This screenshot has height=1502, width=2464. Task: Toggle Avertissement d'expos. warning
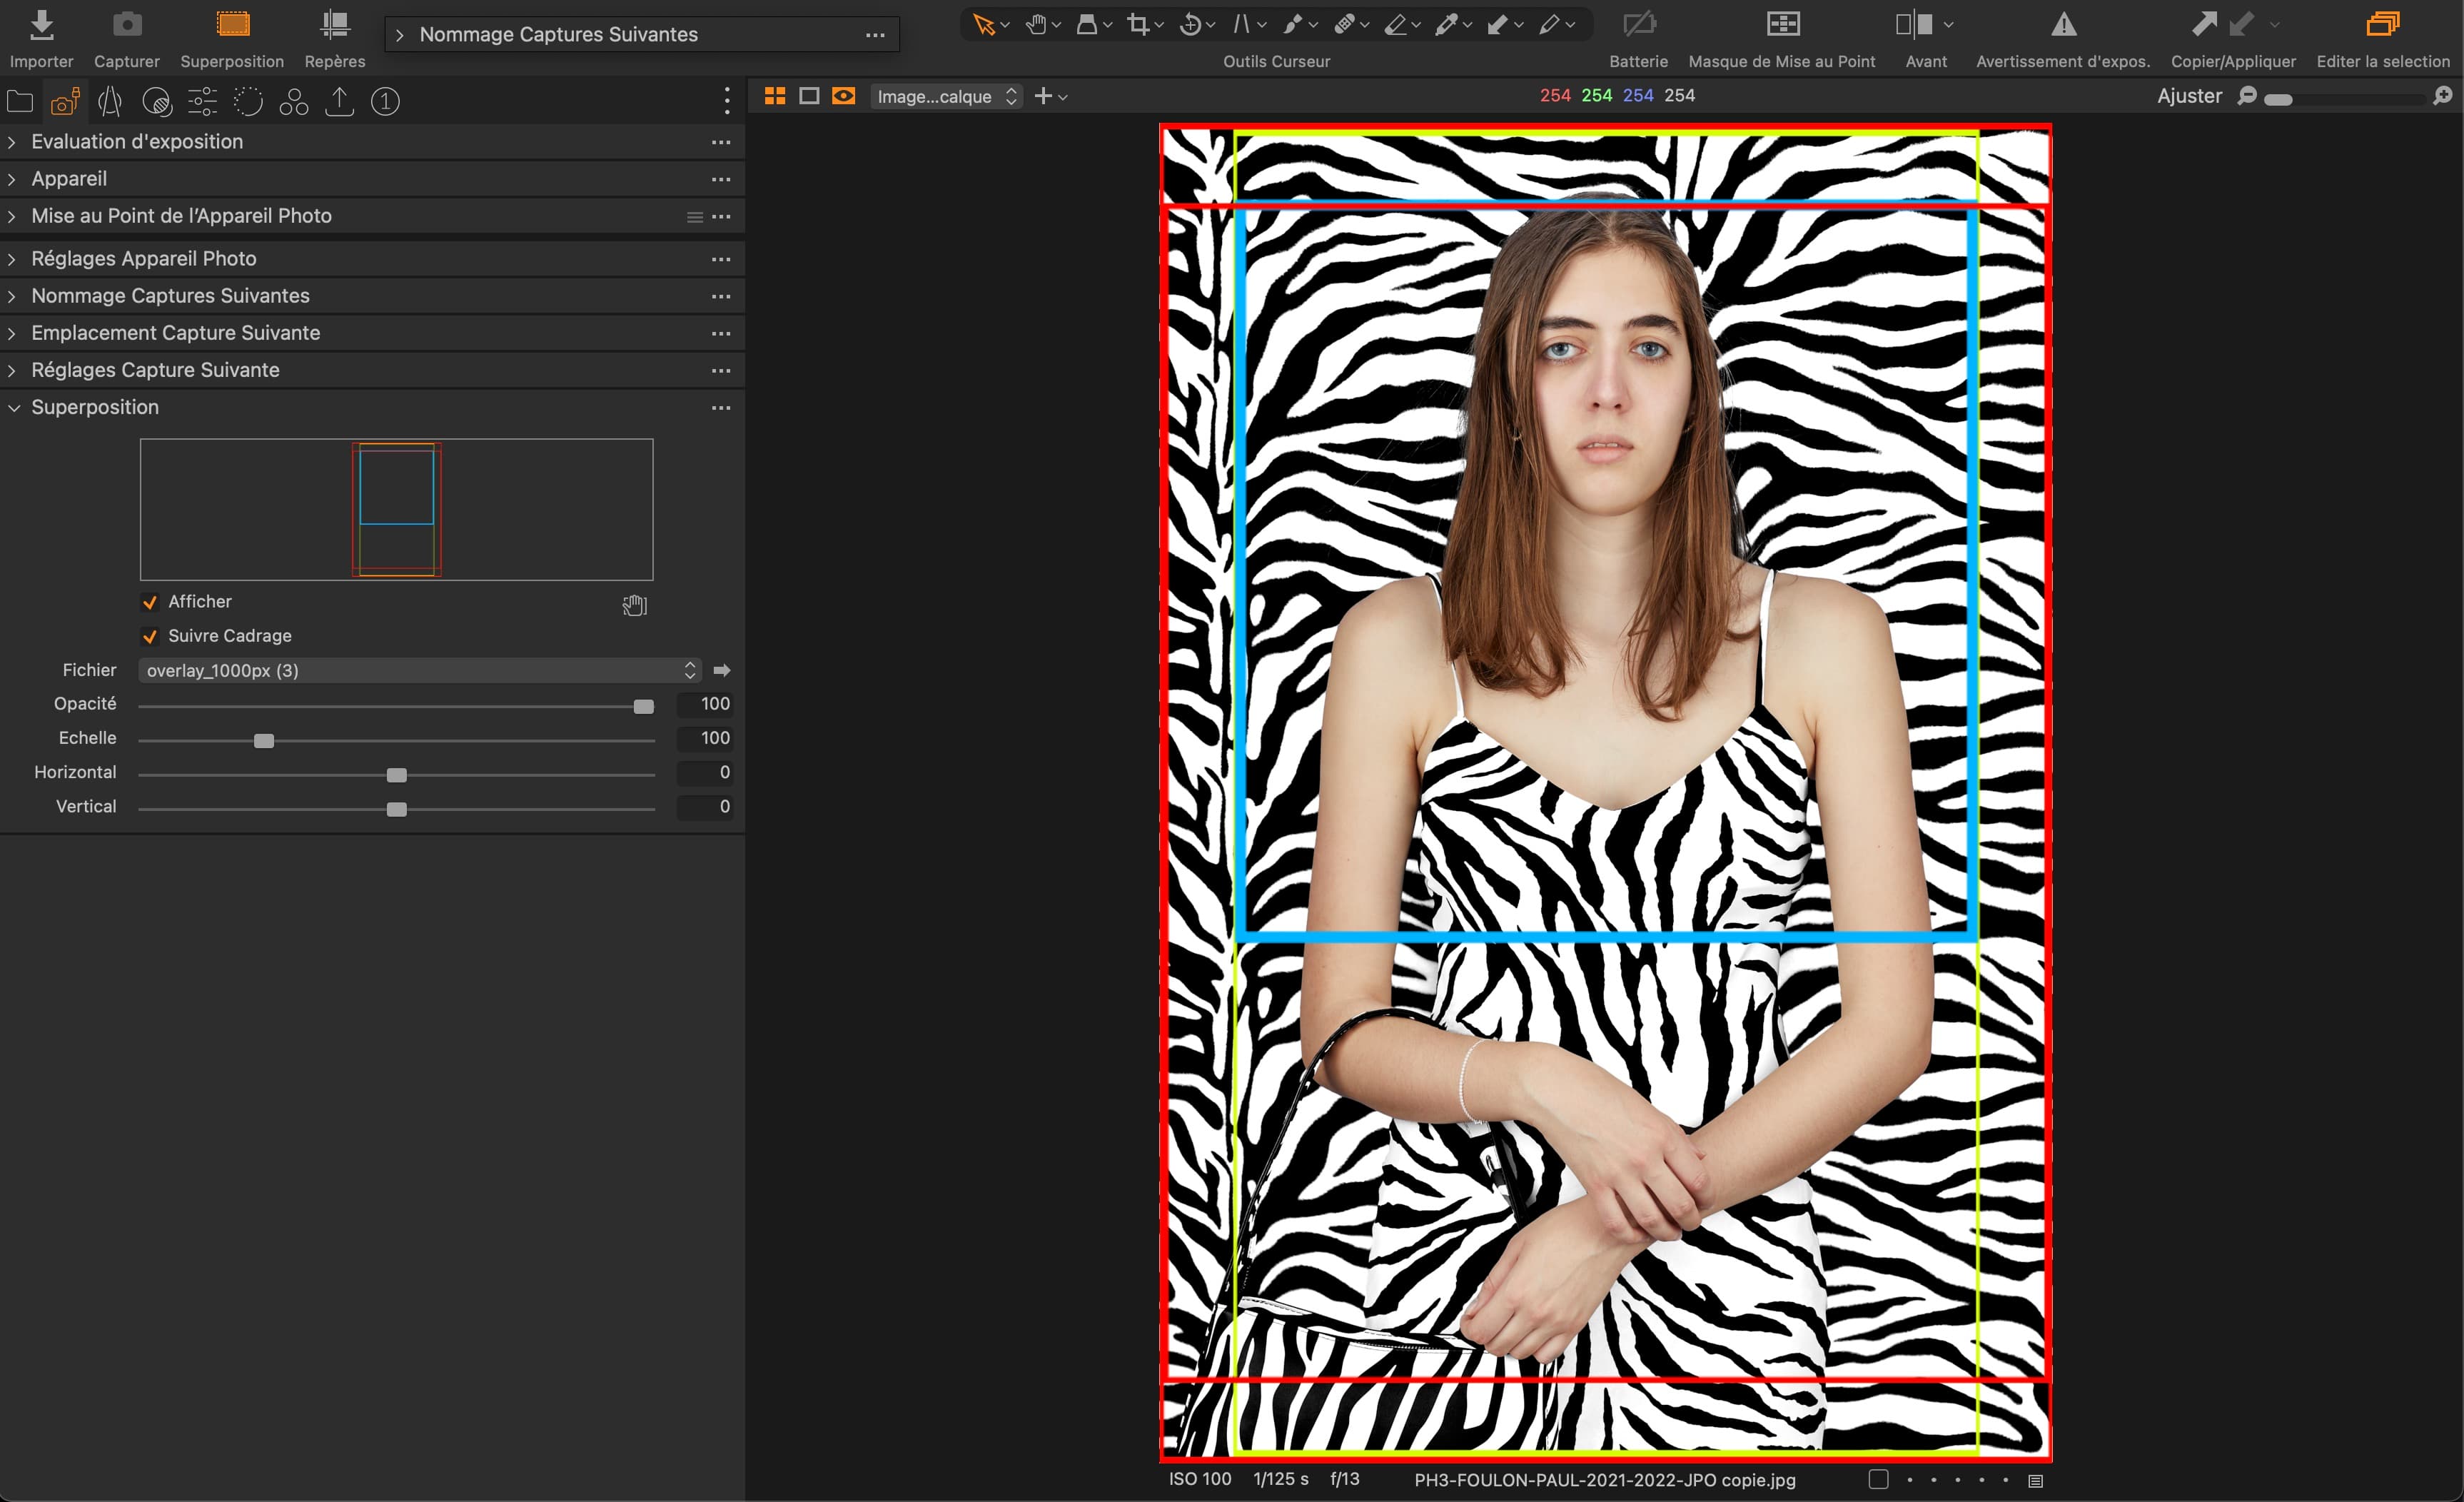[2063, 24]
